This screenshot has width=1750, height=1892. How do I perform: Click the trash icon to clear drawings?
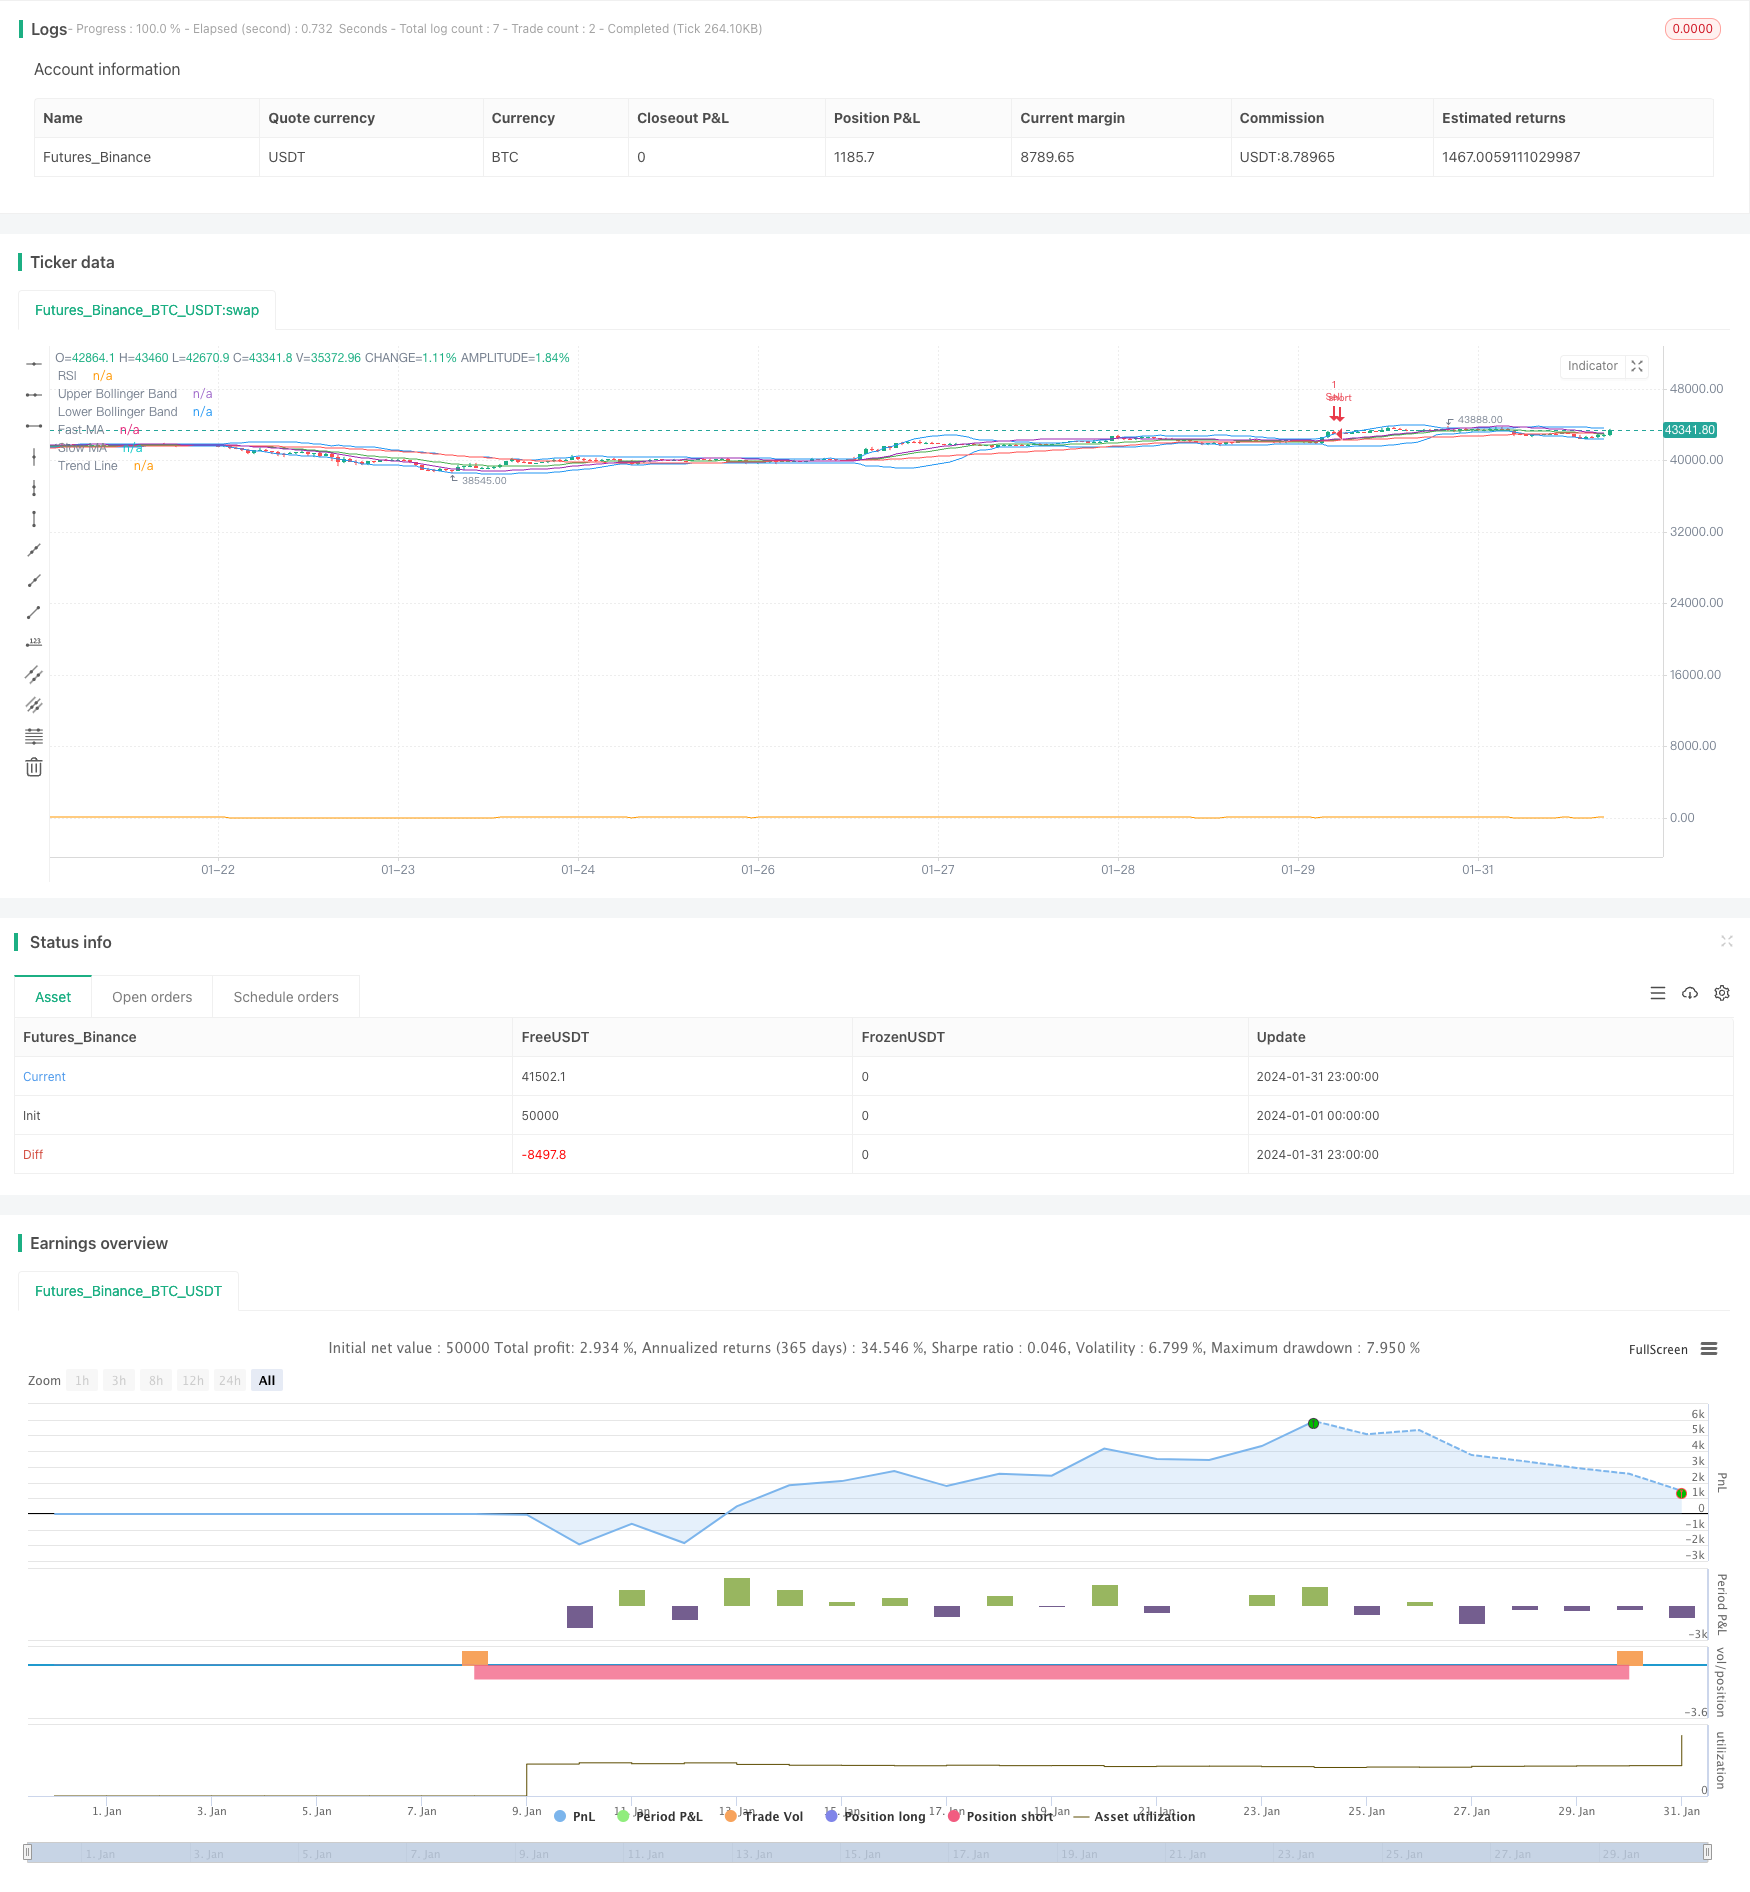tap(34, 767)
